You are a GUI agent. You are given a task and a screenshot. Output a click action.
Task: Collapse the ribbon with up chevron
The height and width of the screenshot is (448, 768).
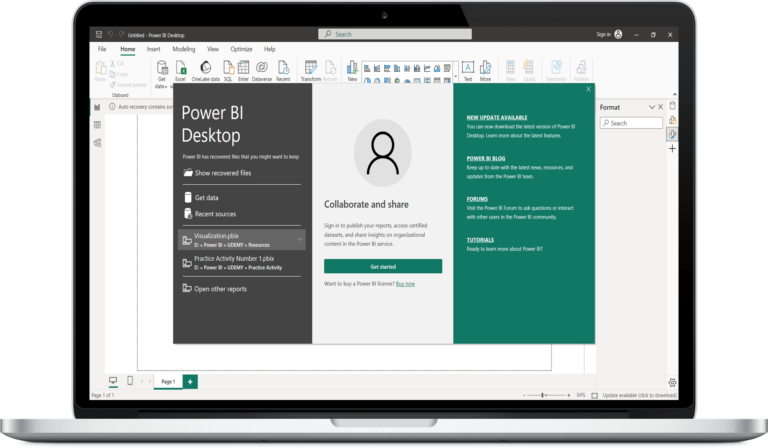pyautogui.click(x=674, y=94)
